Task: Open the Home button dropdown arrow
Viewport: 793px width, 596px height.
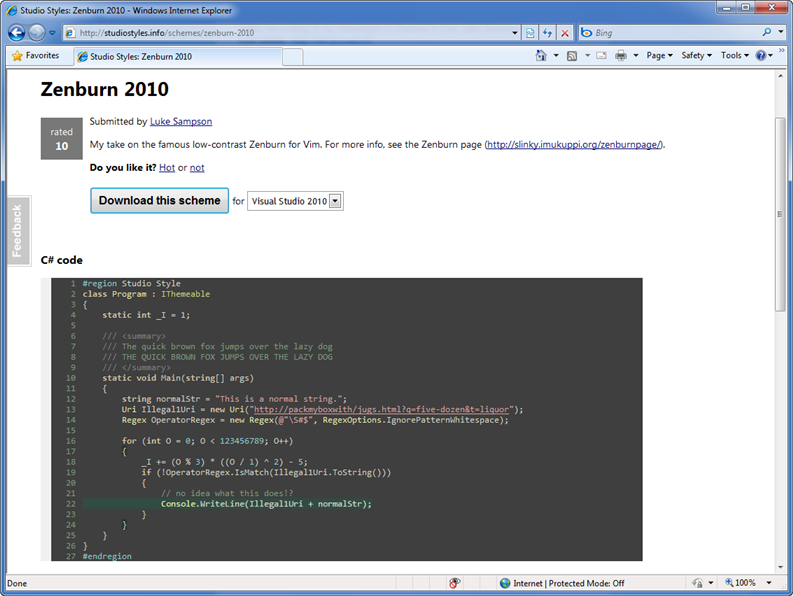Action: 556,56
